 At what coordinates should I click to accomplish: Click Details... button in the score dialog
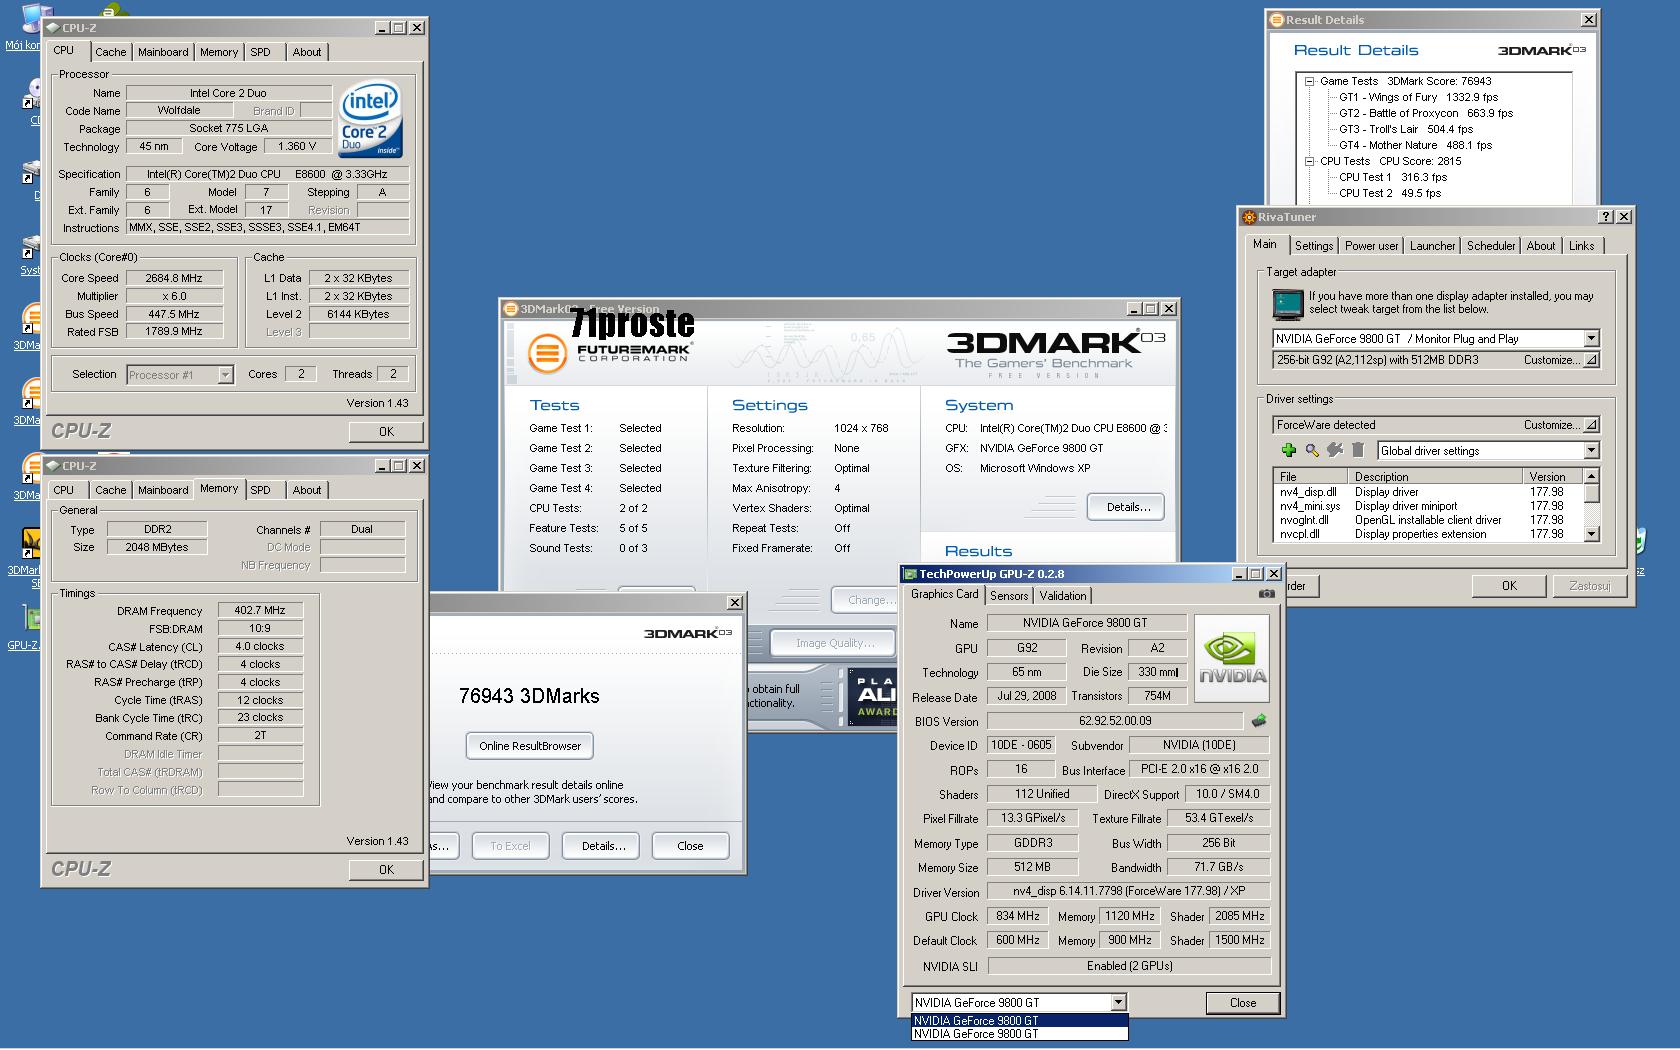coord(603,846)
